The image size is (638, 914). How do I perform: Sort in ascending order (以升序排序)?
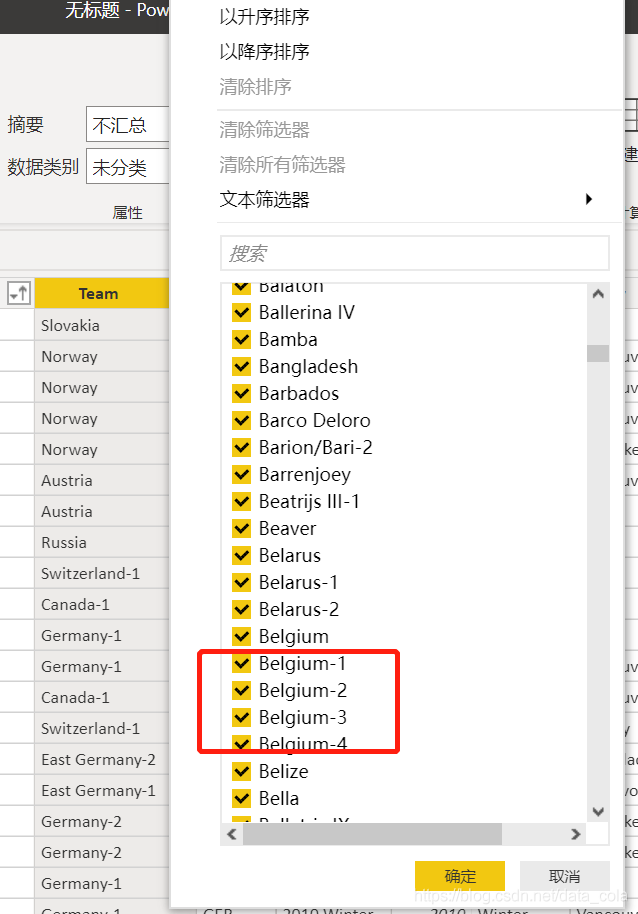pyautogui.click(x=264, y=17)
